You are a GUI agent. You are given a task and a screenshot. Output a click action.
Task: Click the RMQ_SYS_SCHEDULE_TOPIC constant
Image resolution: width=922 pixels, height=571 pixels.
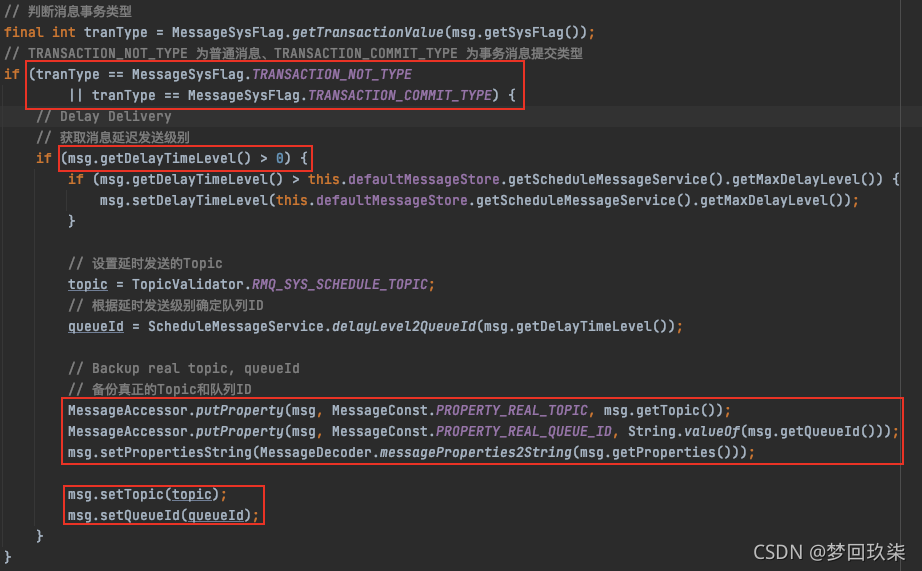[342, 284]
